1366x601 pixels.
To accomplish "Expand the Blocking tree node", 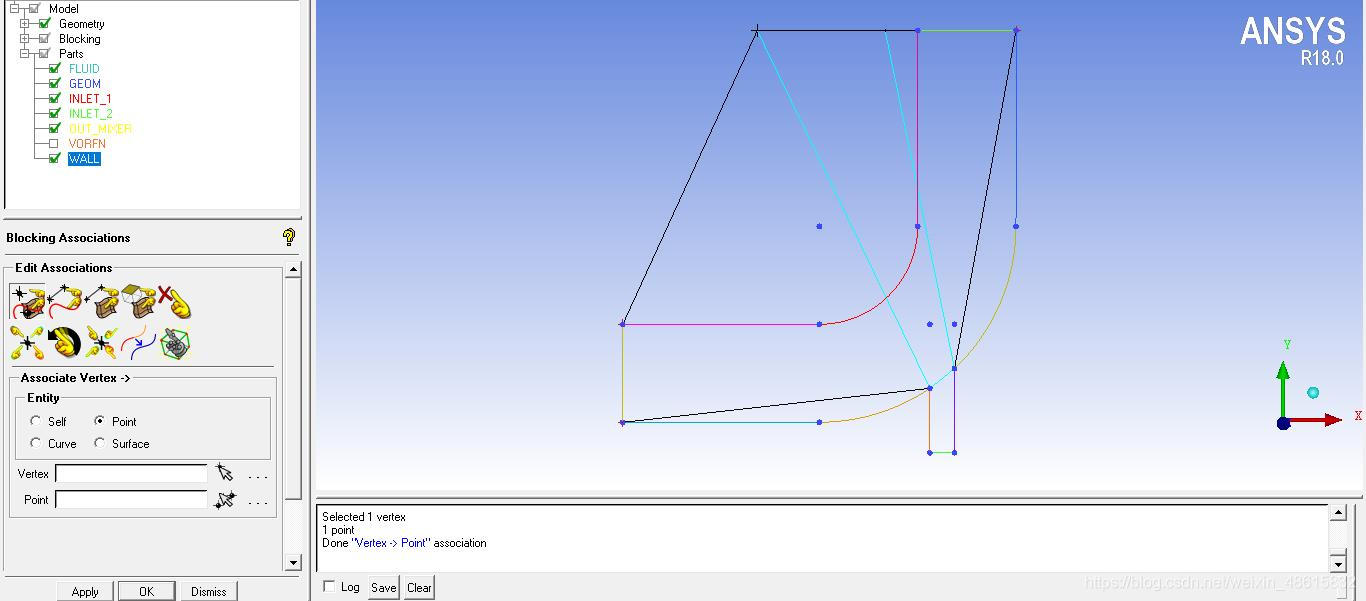I will (25, 39).
